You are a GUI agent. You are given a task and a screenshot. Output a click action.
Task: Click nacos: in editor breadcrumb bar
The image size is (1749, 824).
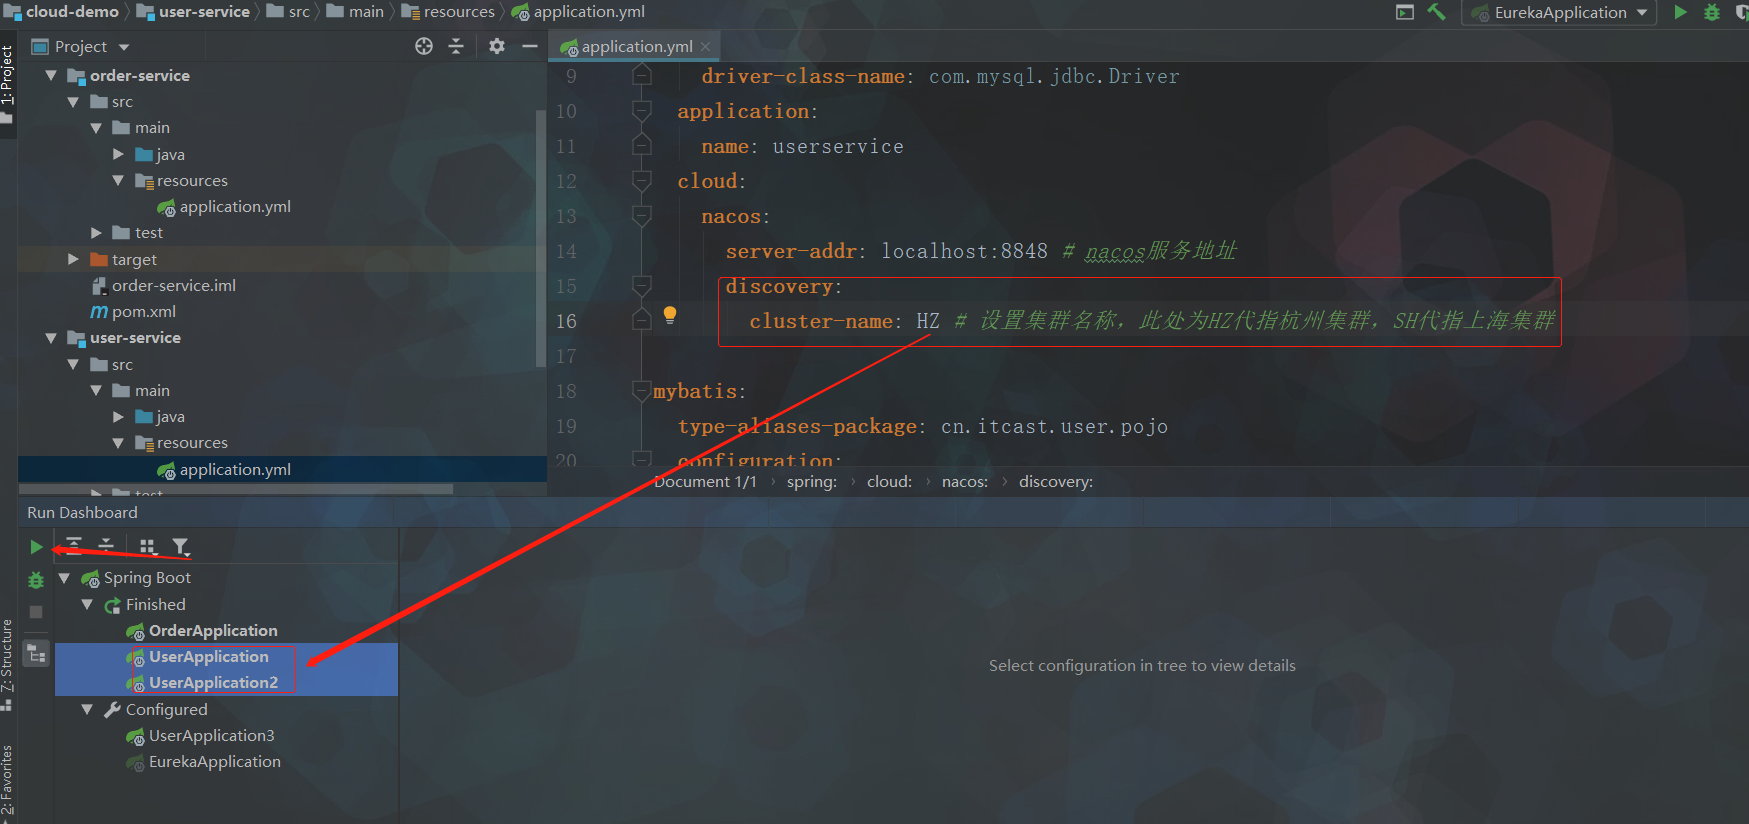click(x=965, y=481)
